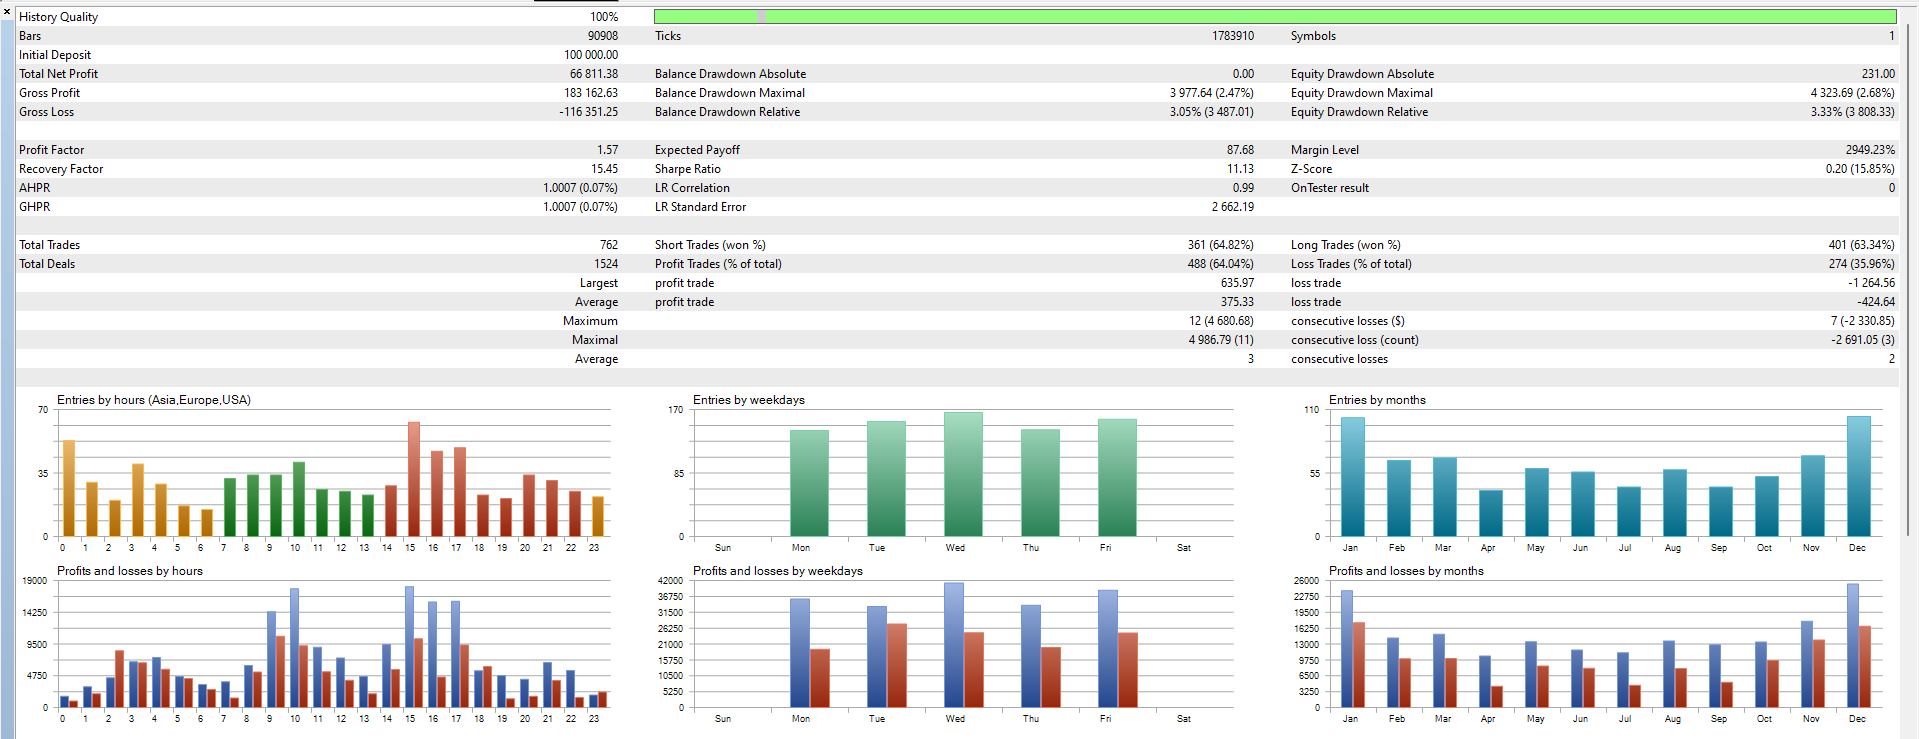Screen dimensions: 1919x739
Task: Click the Profits and losses by hours title
Action: click(x=129, y=571)
